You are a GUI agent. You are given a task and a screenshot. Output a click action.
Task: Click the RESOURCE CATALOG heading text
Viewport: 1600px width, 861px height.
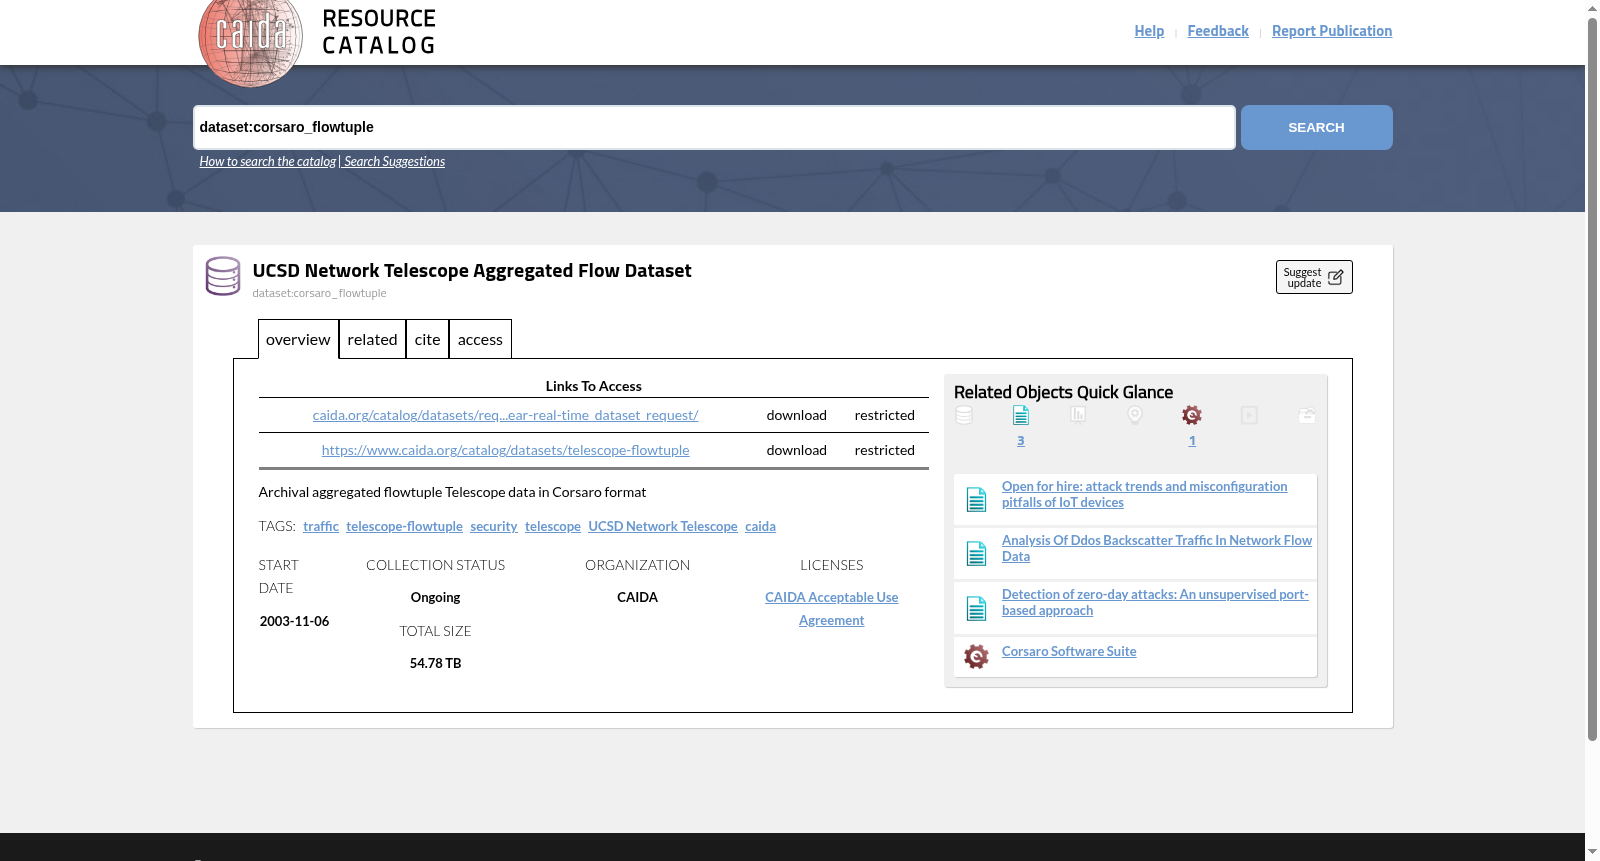coord(379,32)
